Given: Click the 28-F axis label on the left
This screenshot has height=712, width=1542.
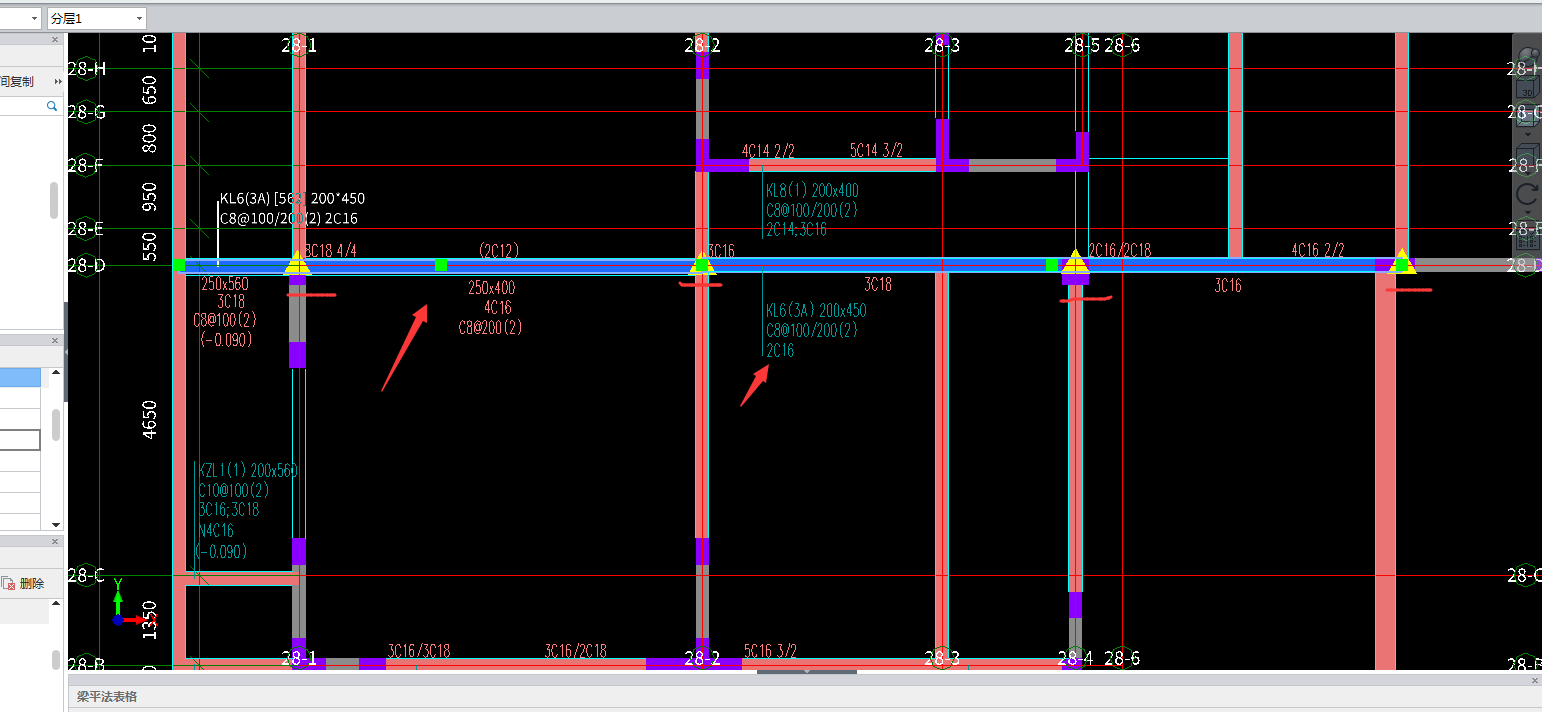Looking at the screenshot, I should click(x=86, y=165).
